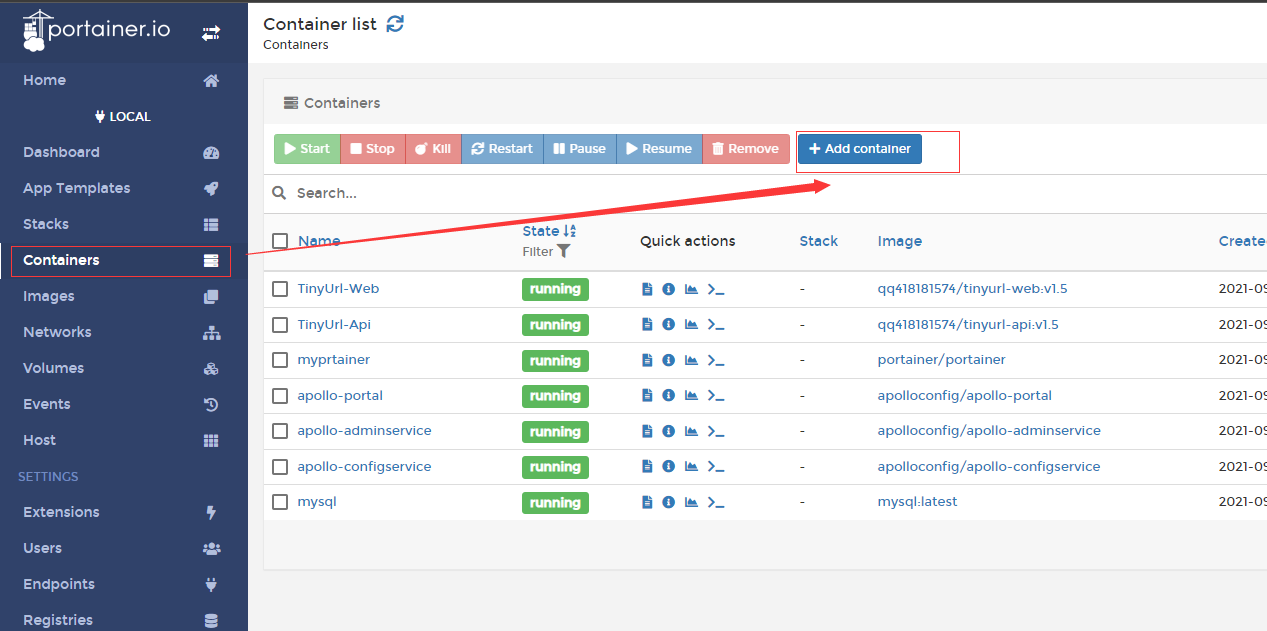
Task: Check the TinyUrl-Web row checkbox
Action: [x=280, y=289]
